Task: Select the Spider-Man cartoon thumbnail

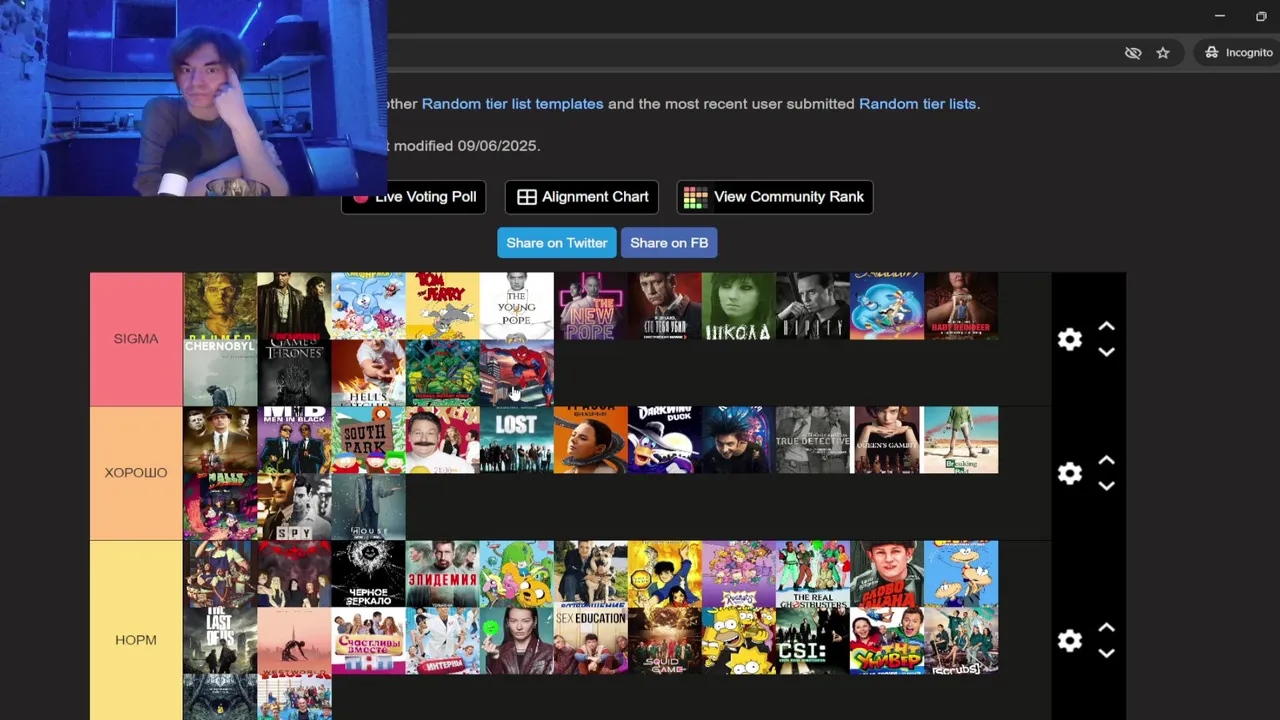Action: tap(517, 373)
